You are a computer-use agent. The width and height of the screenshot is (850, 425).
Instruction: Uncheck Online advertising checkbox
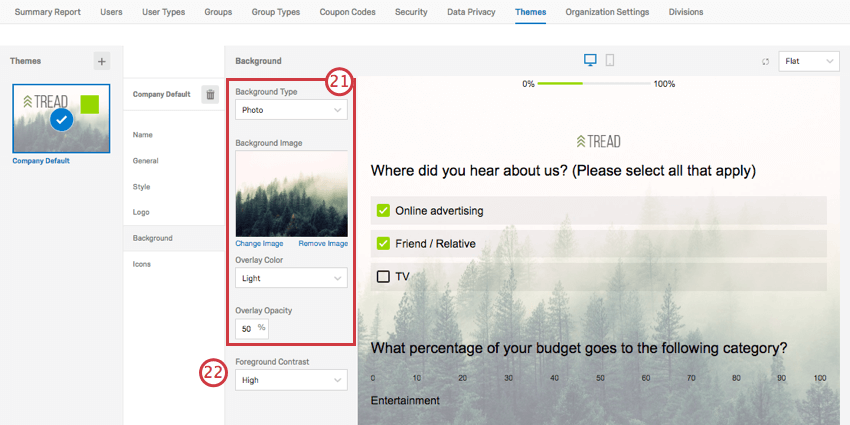383,210
